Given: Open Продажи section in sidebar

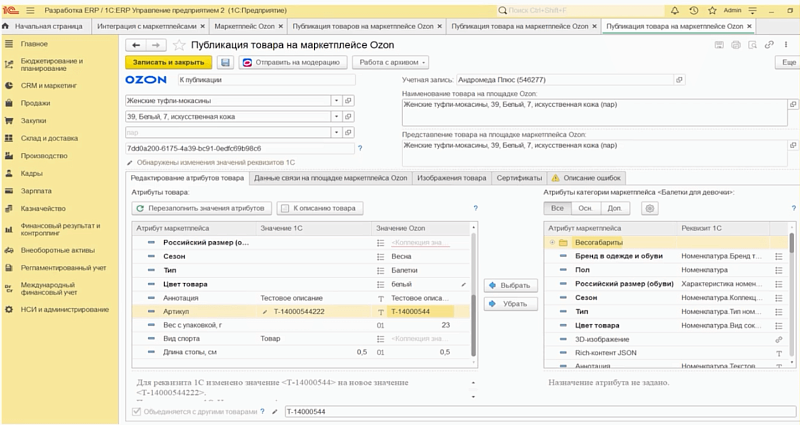Looking at the screenshot, I should tap(35, 103).
